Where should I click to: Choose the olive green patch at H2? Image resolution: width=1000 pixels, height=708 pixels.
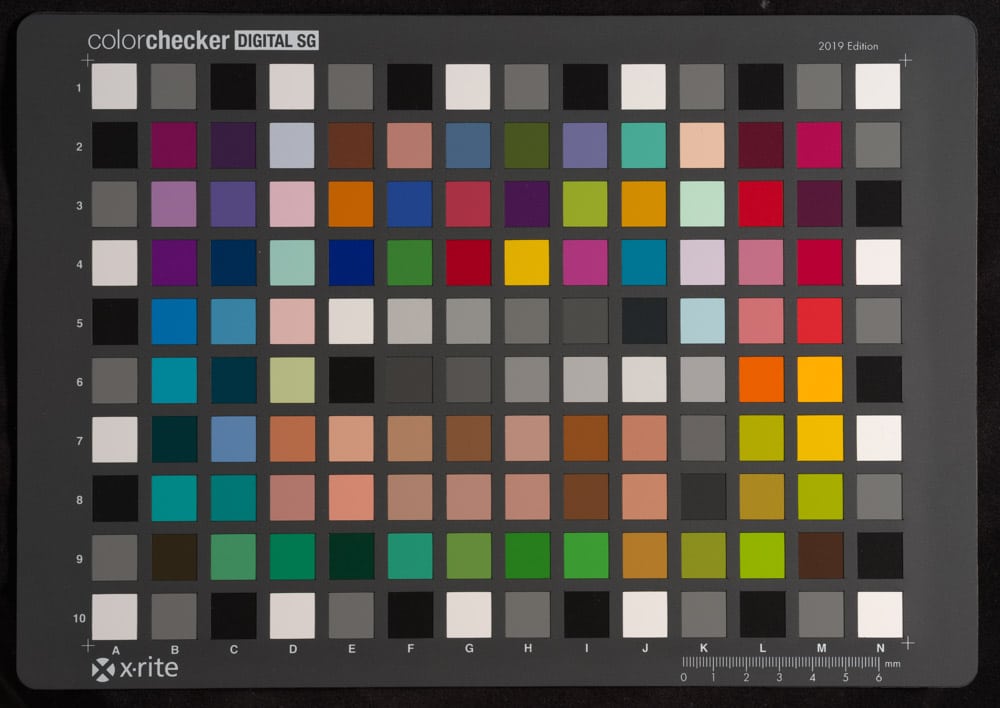(527, 145)
